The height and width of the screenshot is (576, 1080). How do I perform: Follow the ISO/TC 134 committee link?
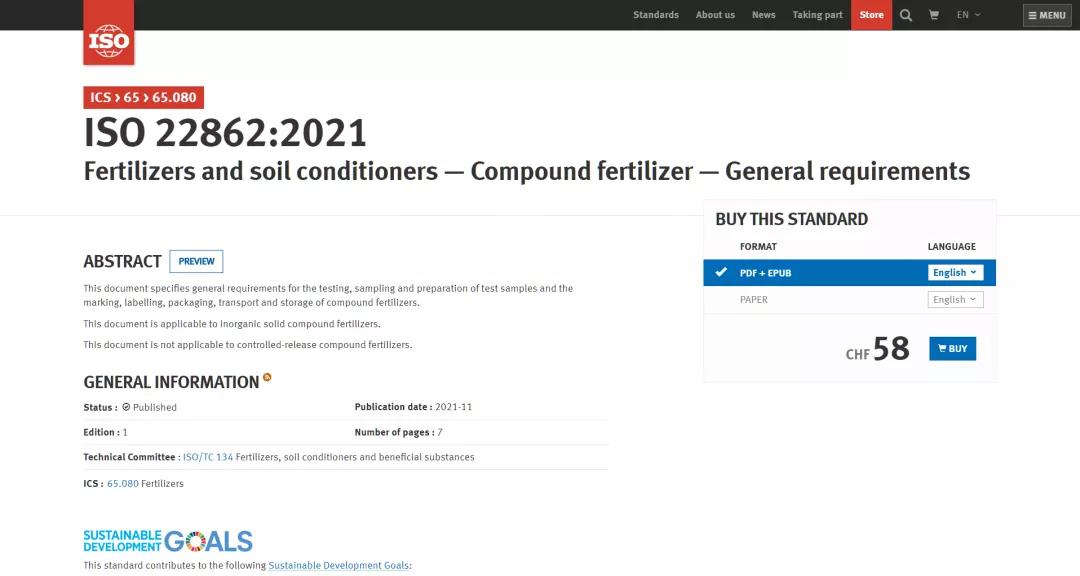pyautogui.click(x=208, y=457)
